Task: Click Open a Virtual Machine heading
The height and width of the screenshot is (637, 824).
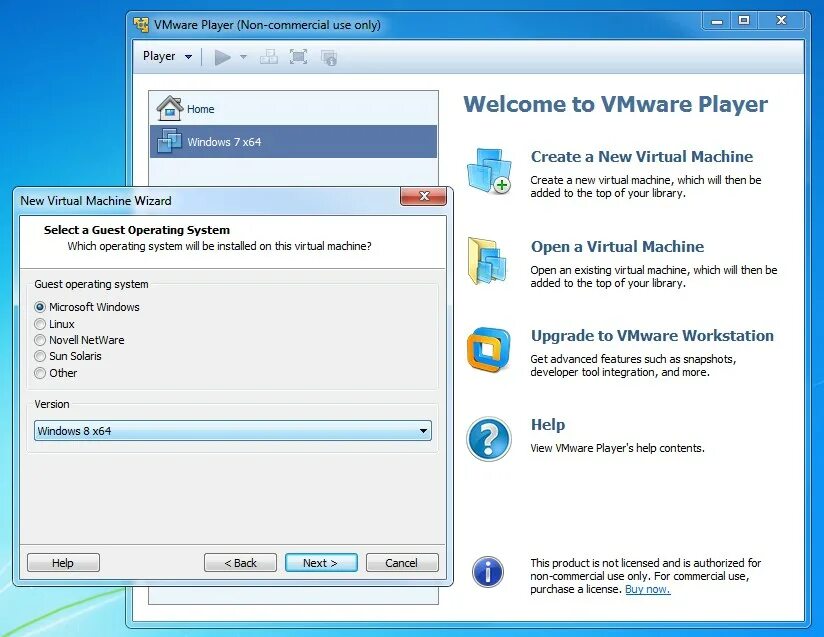Action: [x=617, y=246]
